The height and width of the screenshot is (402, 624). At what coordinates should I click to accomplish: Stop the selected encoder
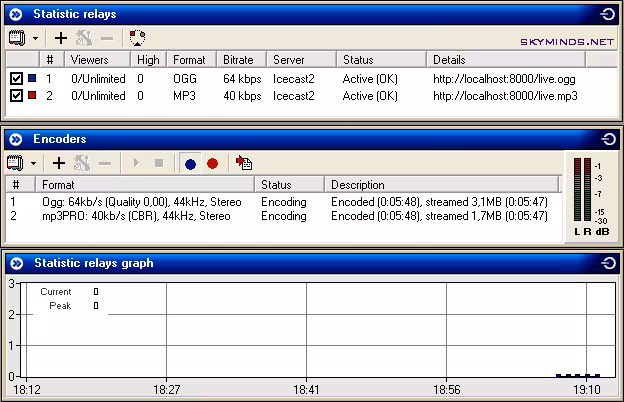coord(159,163)
